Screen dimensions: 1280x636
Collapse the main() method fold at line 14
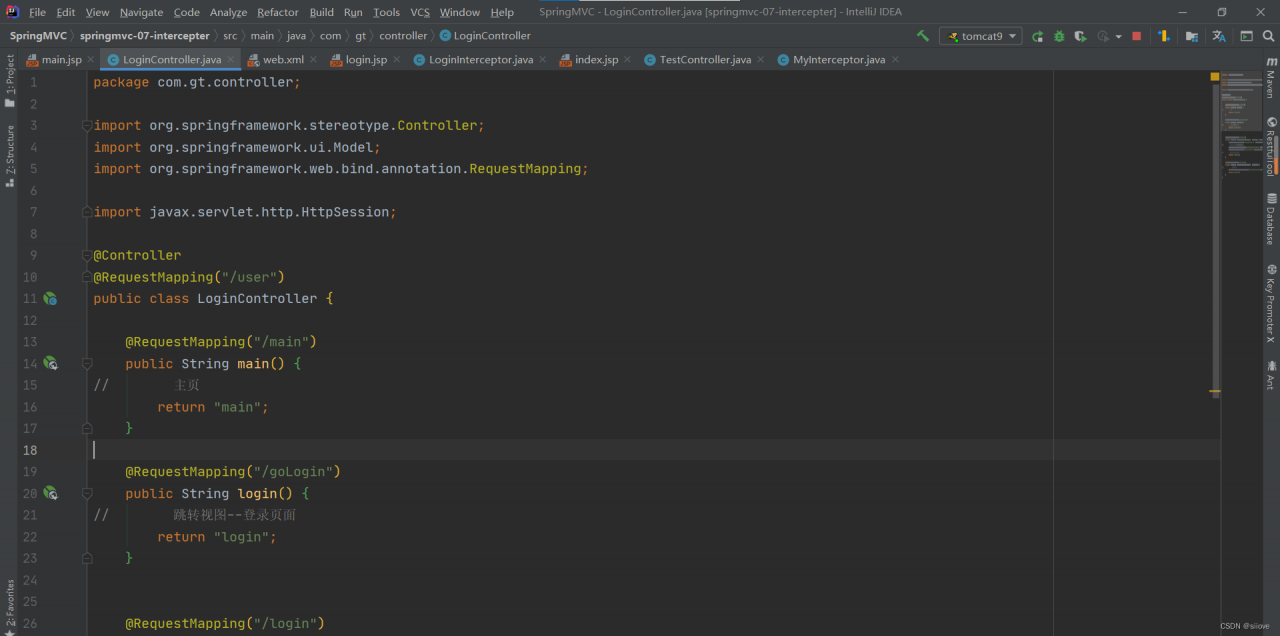click(x=87, y=364)
